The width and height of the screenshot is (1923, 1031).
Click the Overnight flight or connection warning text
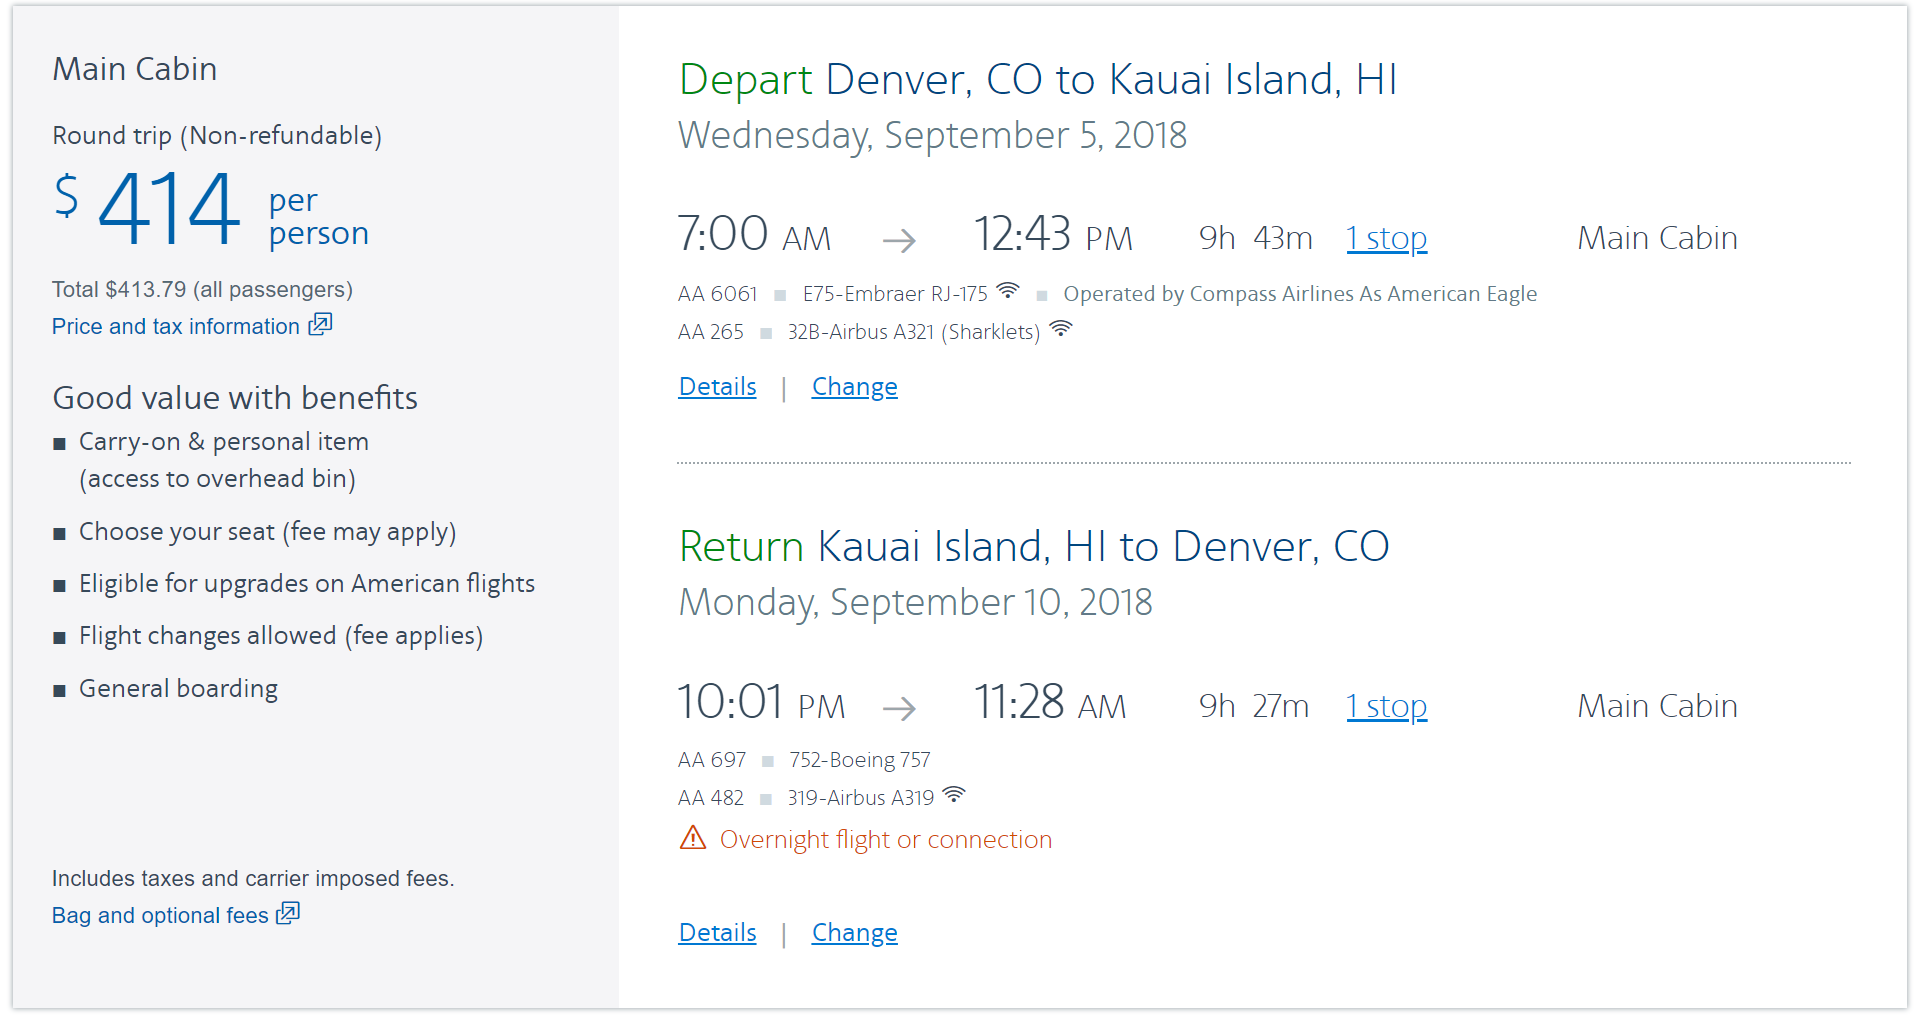tap(885, 840)
